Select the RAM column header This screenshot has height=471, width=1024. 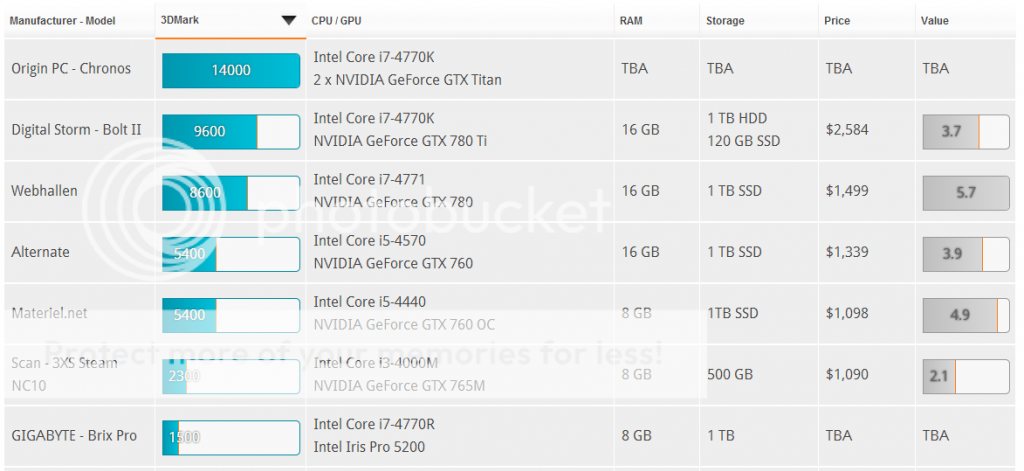coord(631,21)
